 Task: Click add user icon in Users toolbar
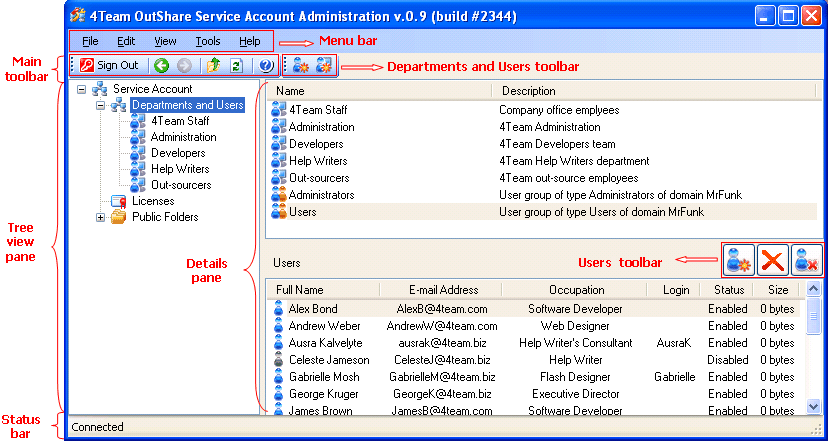[738, 260]
